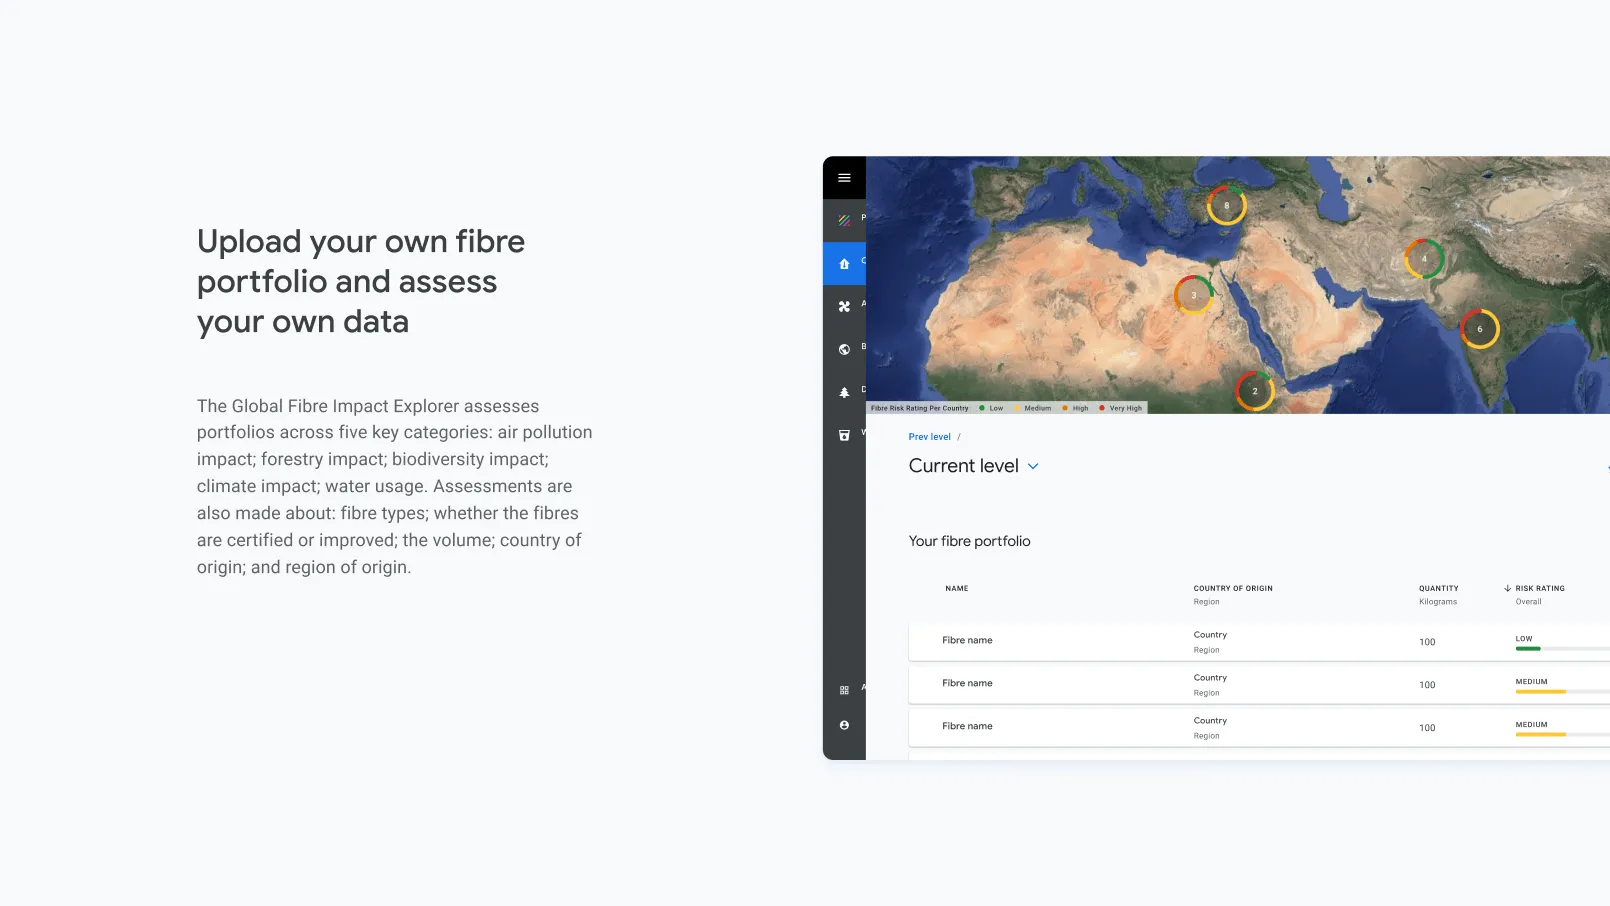Click the green LOW risk rating bar

[1529, 648]
